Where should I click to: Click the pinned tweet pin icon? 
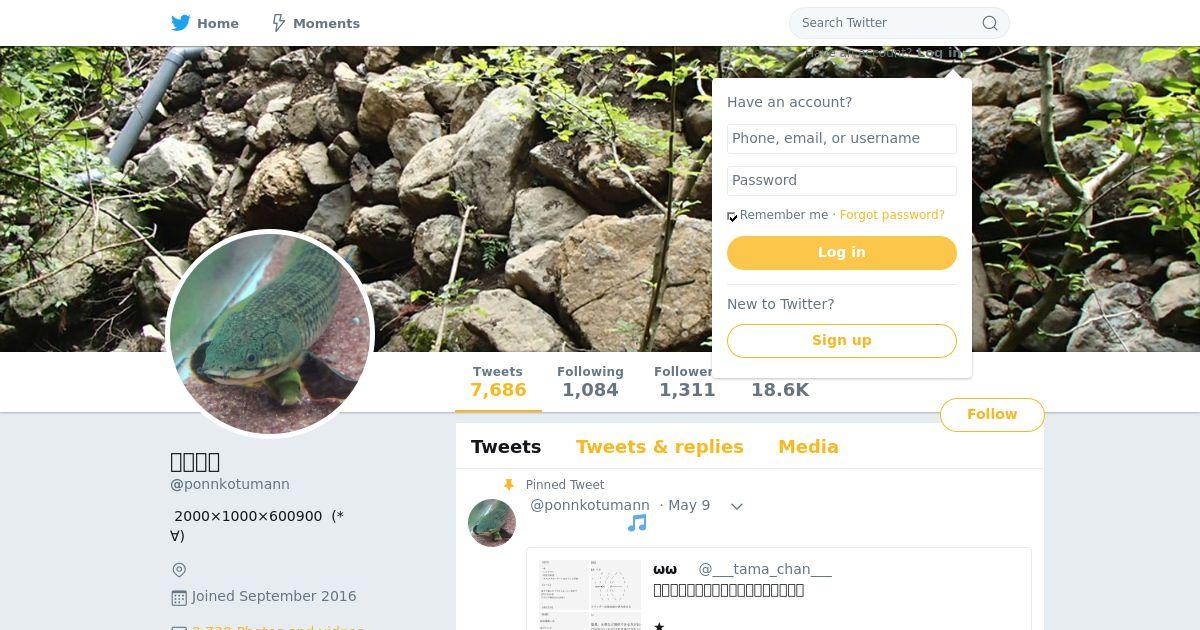click(509, 485)
